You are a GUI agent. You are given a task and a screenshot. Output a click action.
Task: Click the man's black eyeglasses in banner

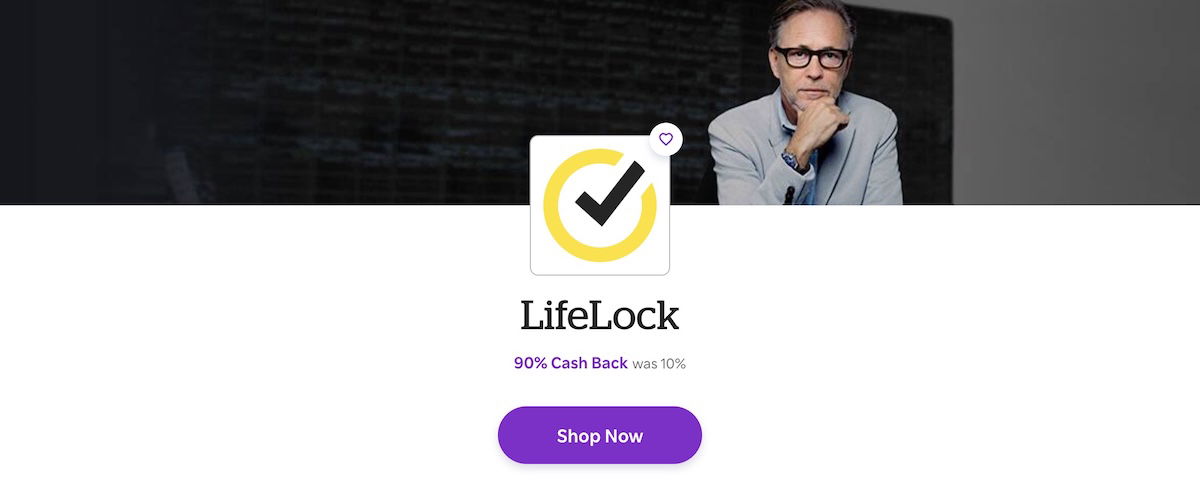pos(810,57)
